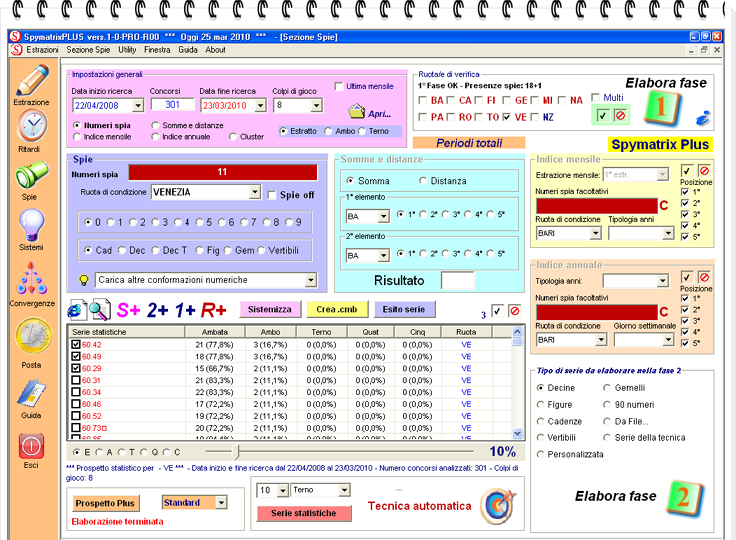Click the light bulb beside Carica altre conformazioni

tap(84, 280)
